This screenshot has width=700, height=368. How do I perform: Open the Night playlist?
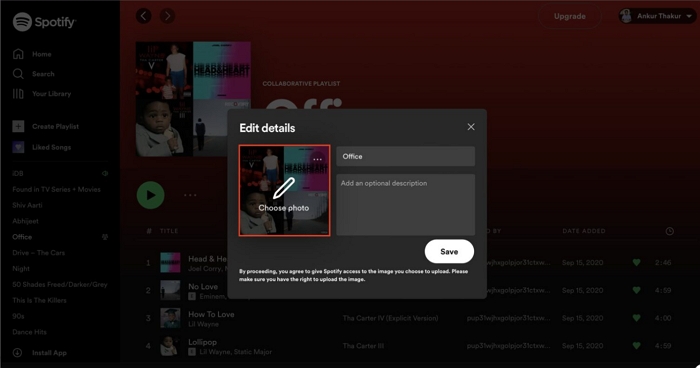click(x=21, y=268)
